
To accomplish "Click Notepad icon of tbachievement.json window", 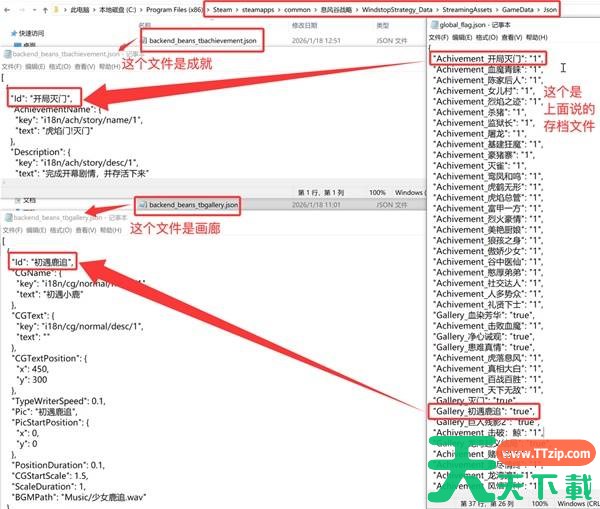I will coord(8,54).
